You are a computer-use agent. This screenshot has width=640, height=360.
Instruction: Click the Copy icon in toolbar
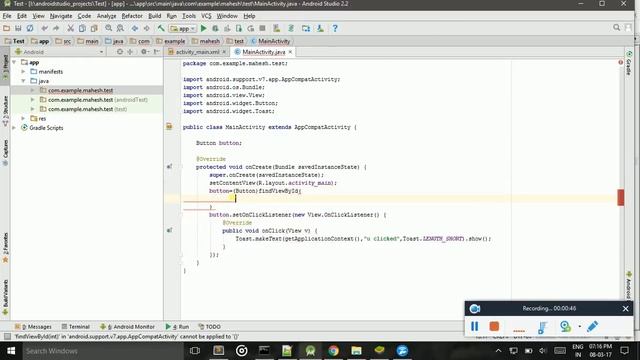pos(82,29)
